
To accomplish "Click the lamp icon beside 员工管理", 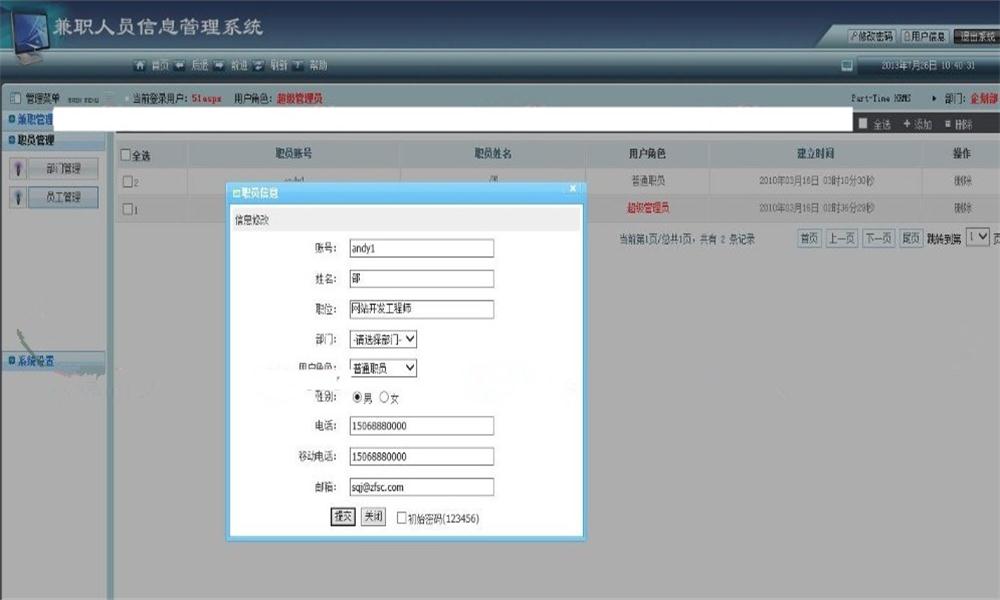I will 17,197.
